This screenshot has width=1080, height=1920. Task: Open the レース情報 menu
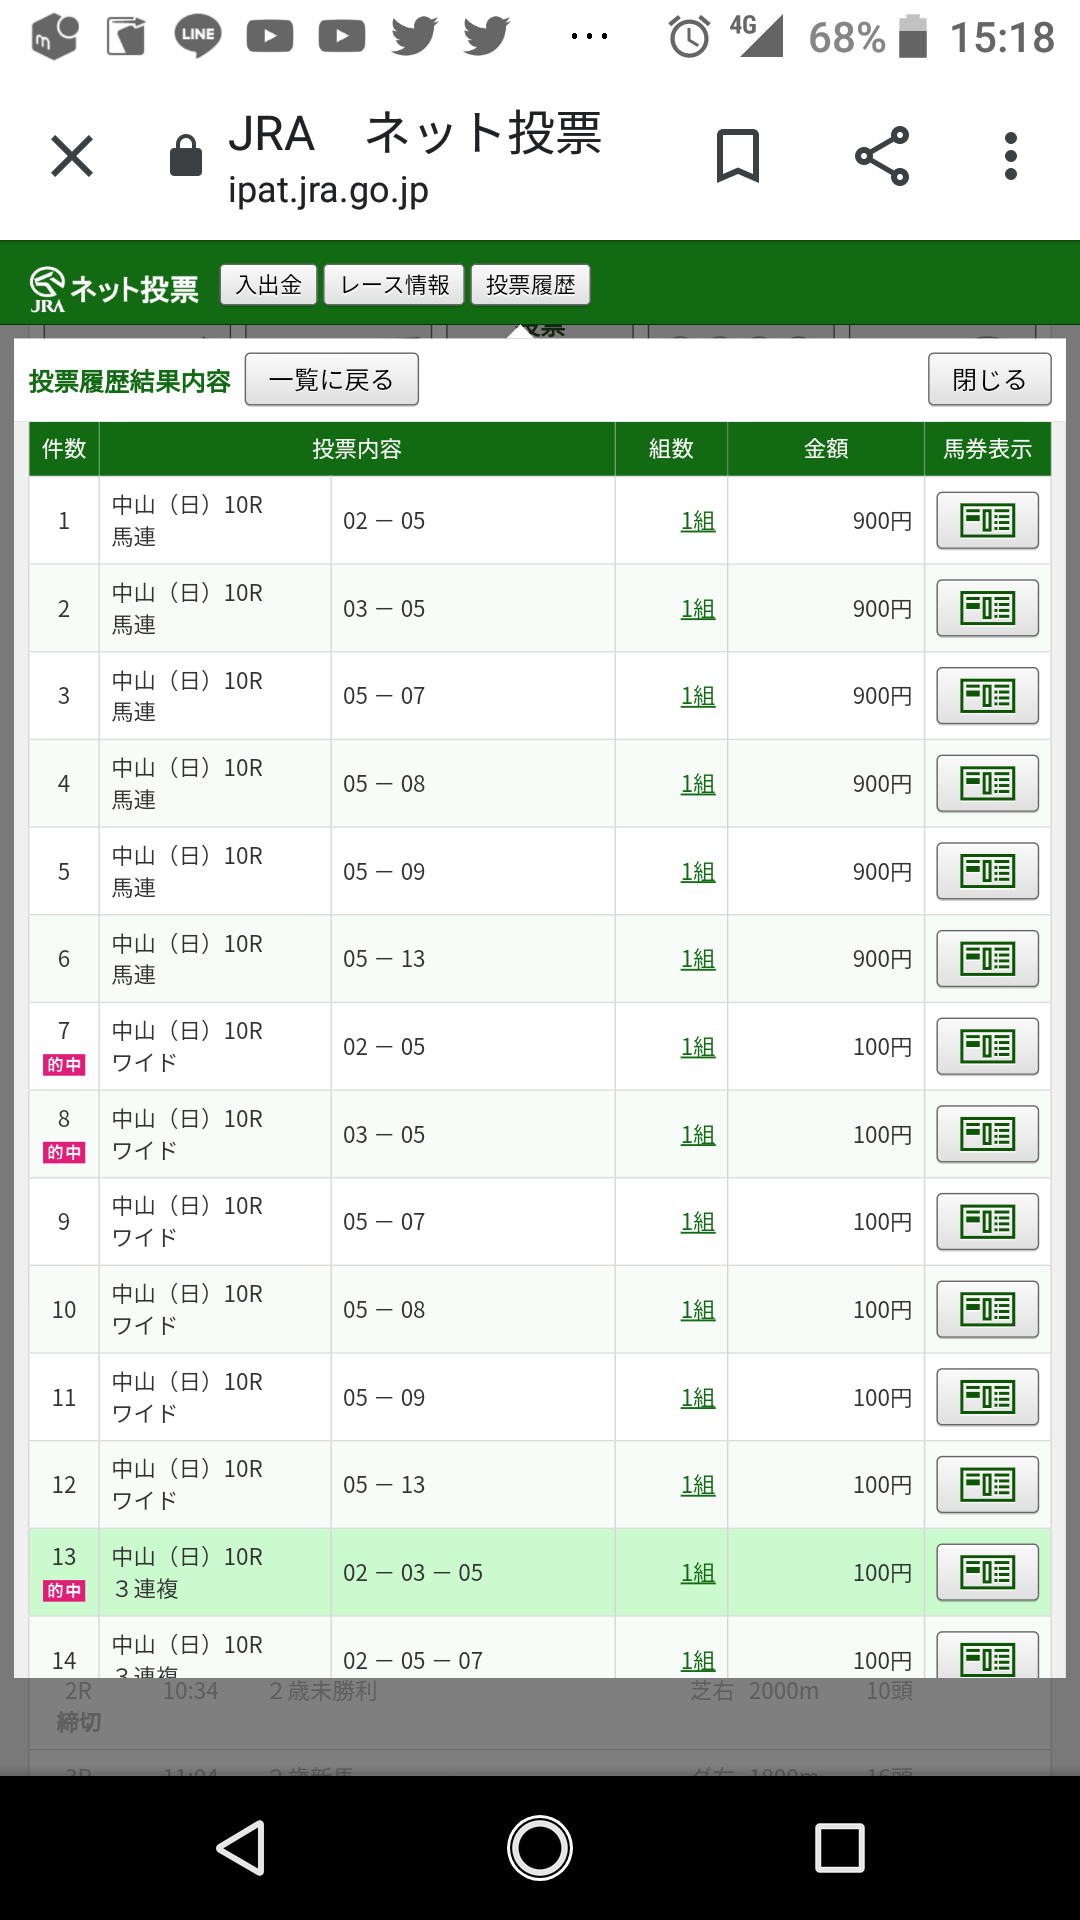[394, 285]
